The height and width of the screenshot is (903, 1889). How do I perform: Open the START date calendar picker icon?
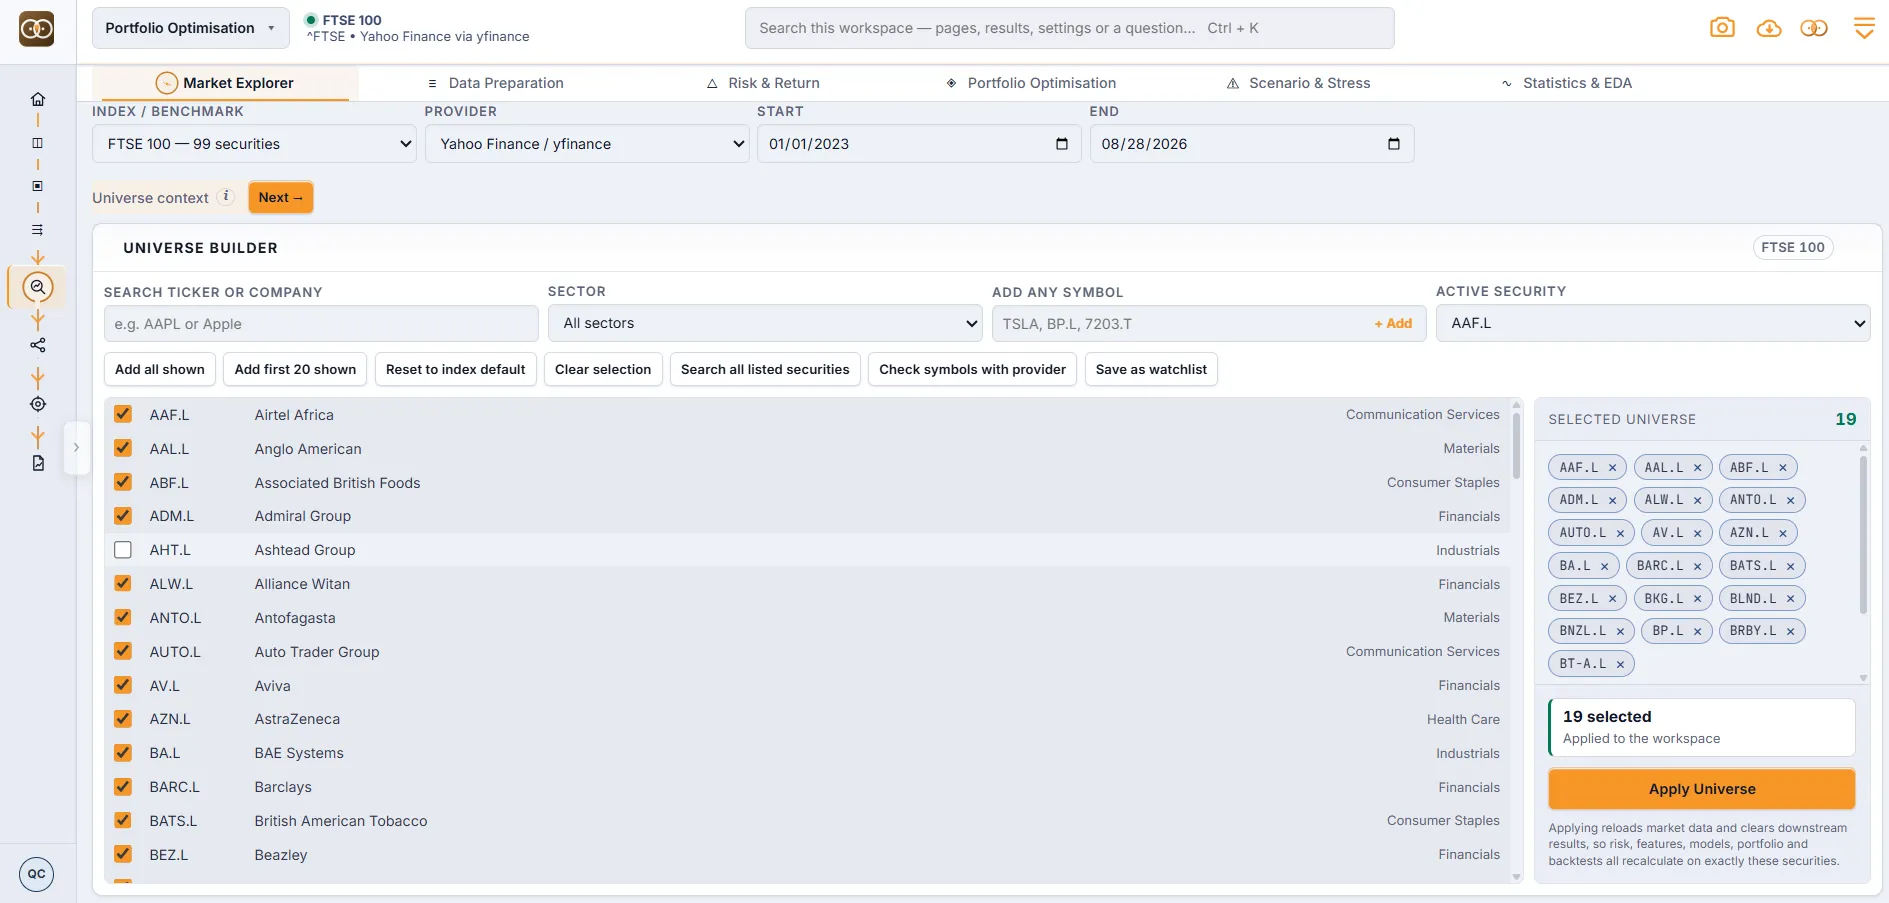pyautogui.click(x=1062, y=144)
